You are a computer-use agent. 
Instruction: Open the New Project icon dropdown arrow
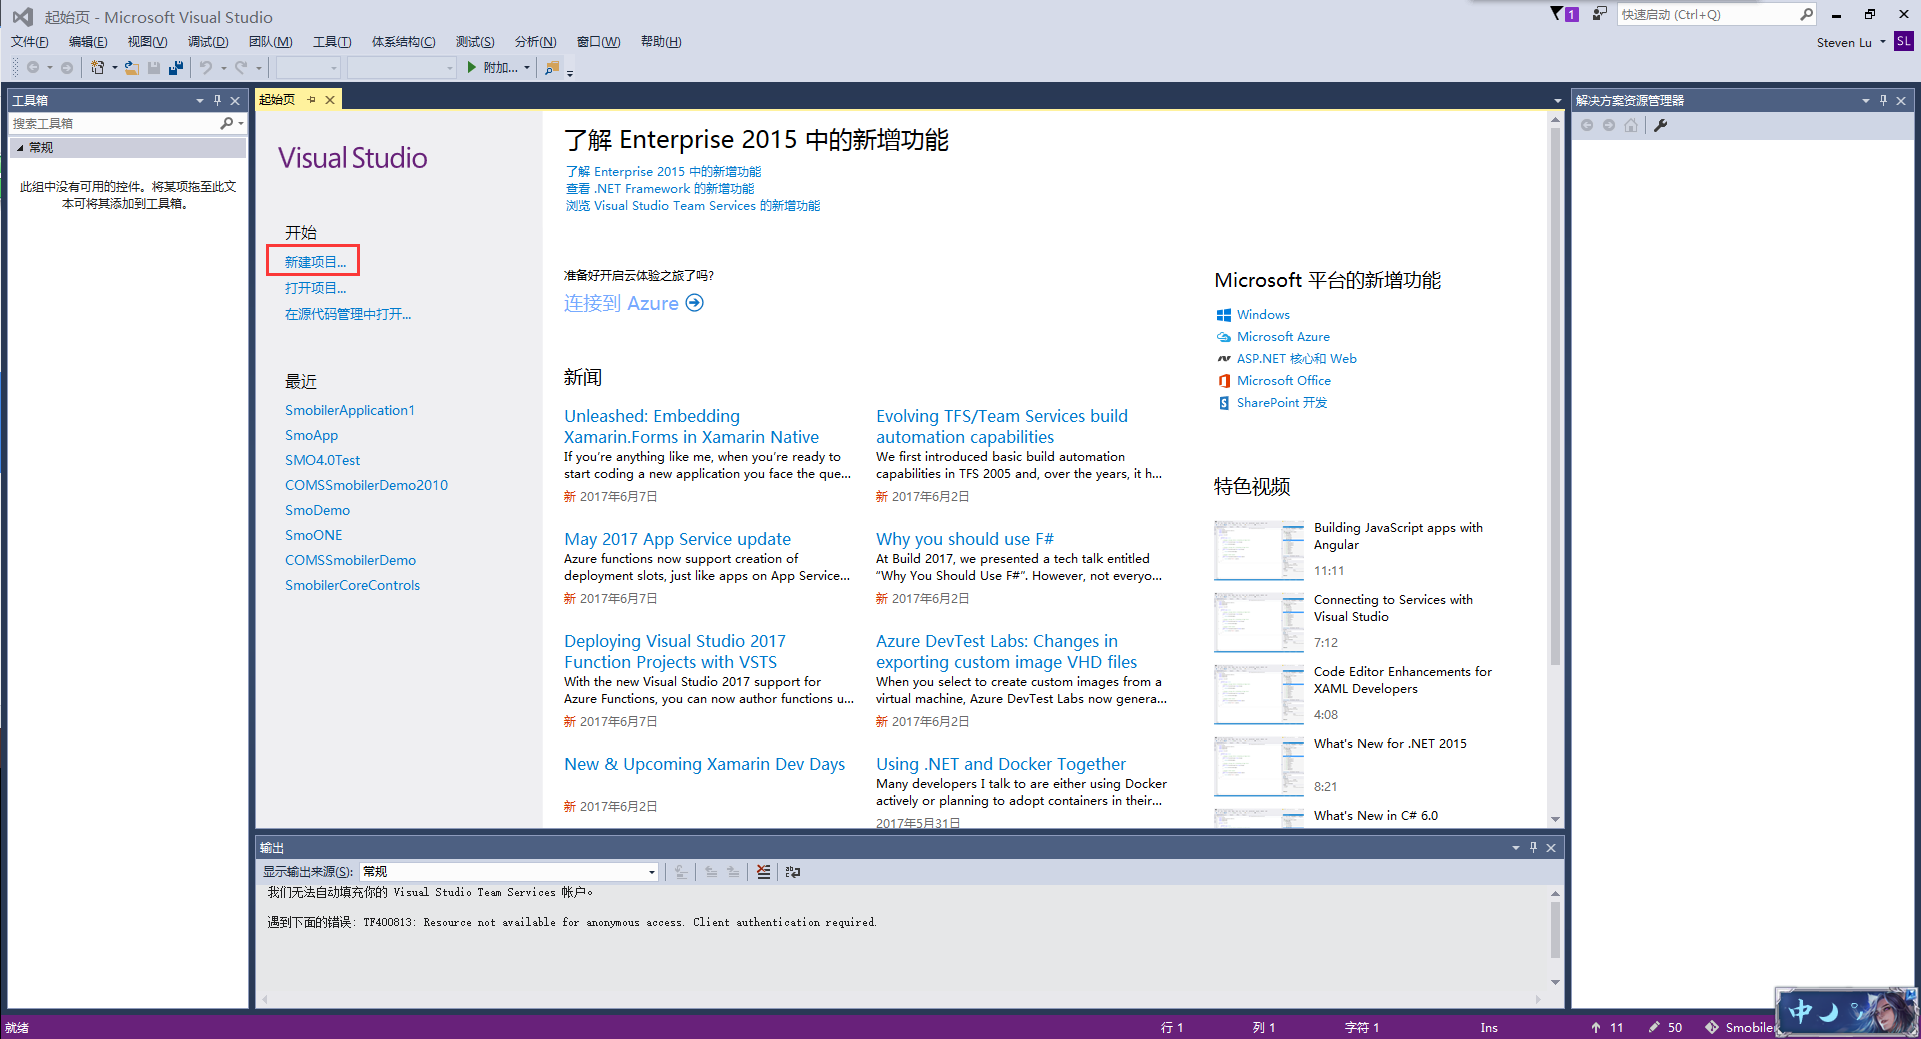click(114, 67)
